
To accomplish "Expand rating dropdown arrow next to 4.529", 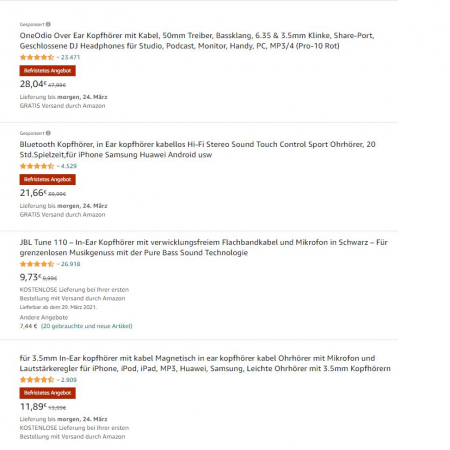I will [58, 166].
